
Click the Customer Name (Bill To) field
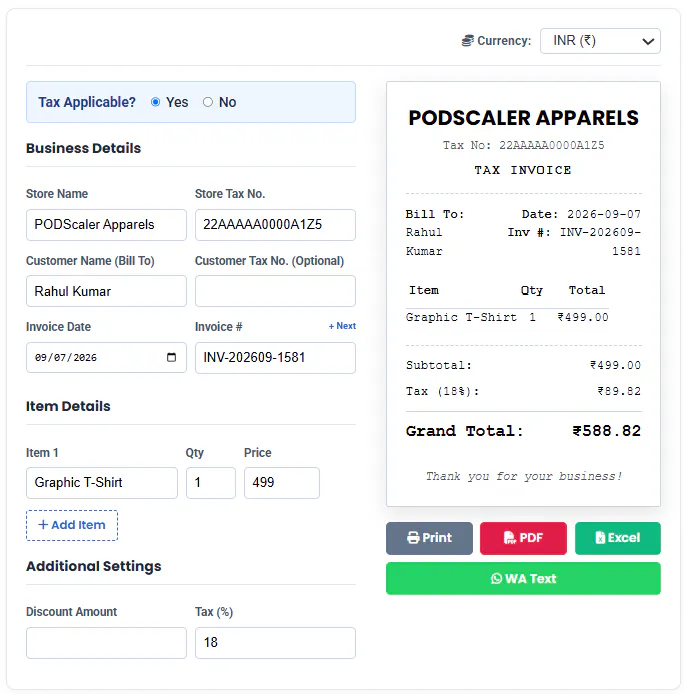coord(106,291)
